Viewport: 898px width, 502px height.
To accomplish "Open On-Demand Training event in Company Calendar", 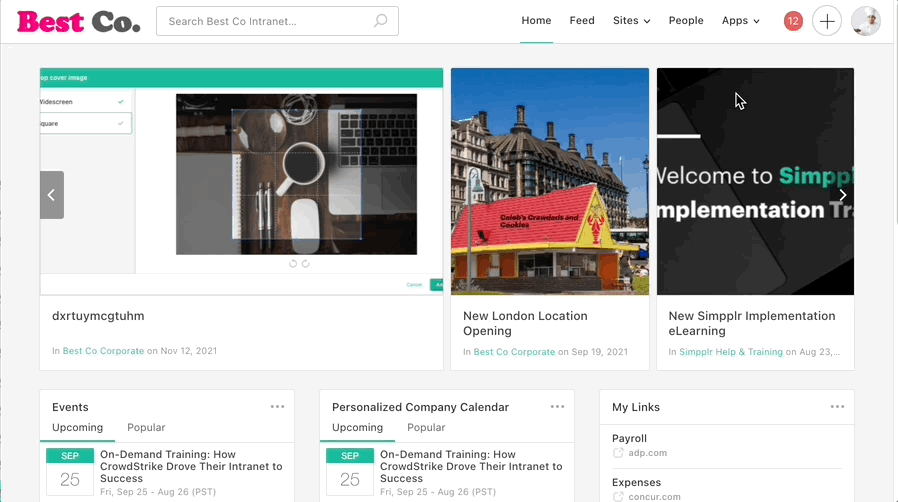I will point(471,467).
